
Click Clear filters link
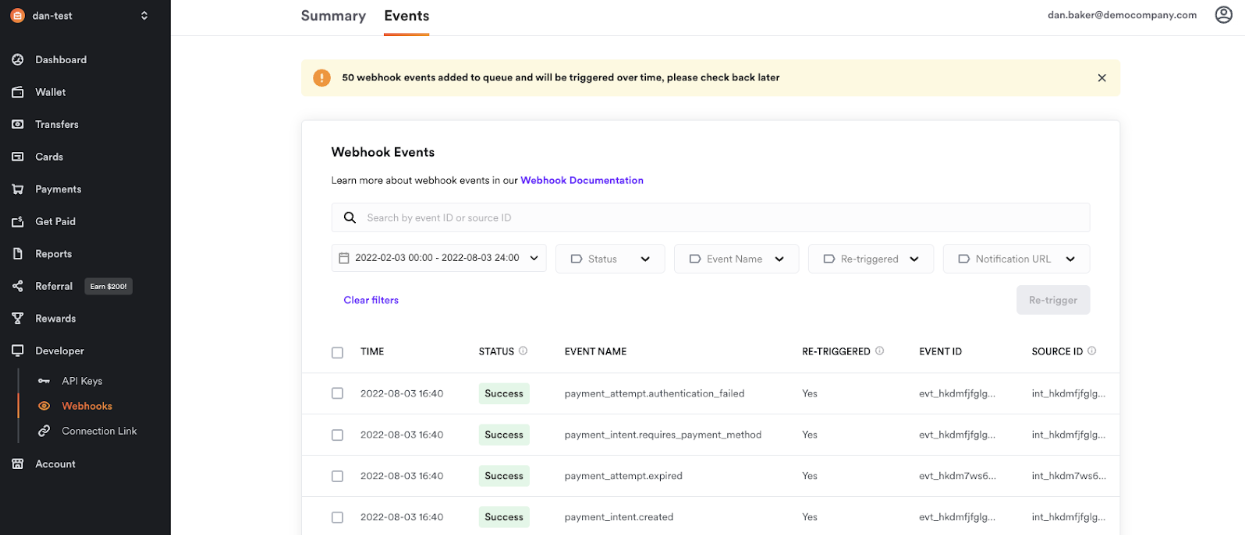(371, 300)
